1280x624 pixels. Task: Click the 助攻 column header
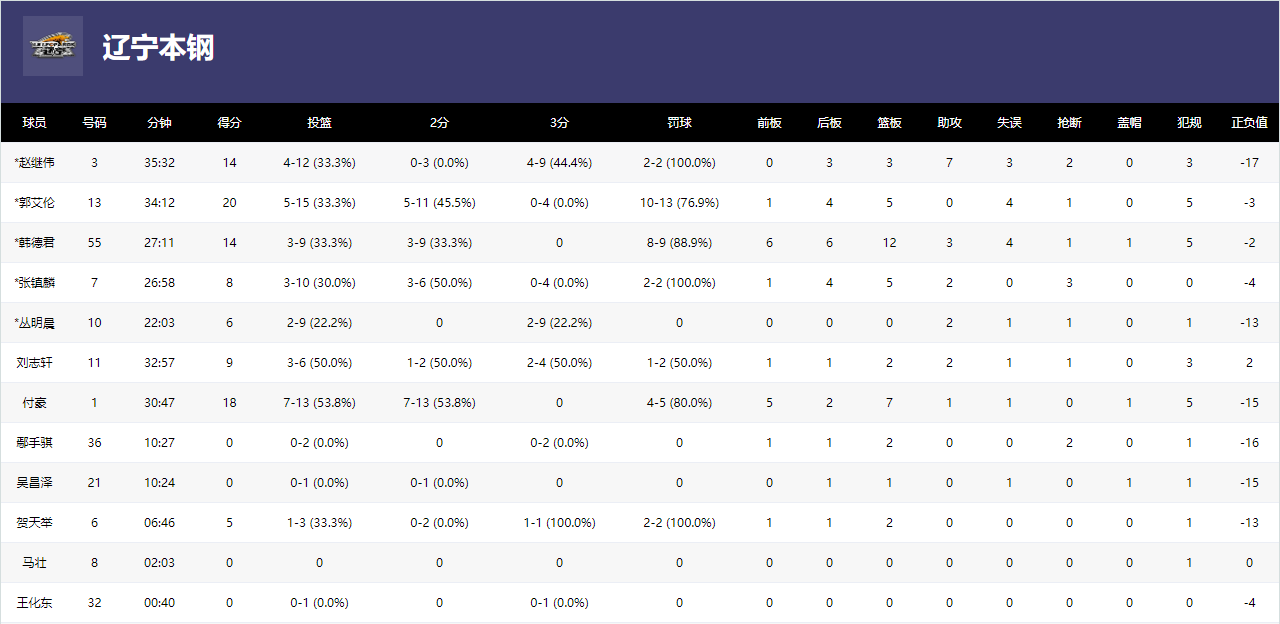[x=950, y=123]
